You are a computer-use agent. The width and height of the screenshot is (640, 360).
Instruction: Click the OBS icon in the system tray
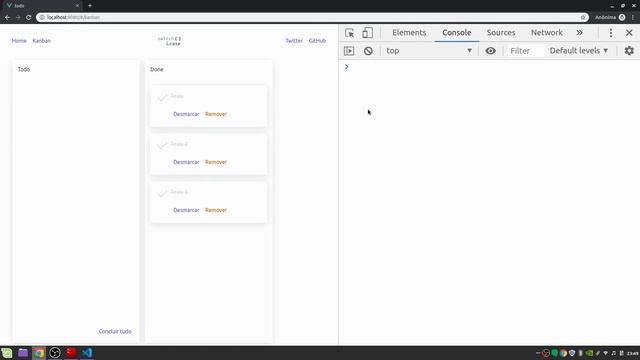[x=546, y=353]
